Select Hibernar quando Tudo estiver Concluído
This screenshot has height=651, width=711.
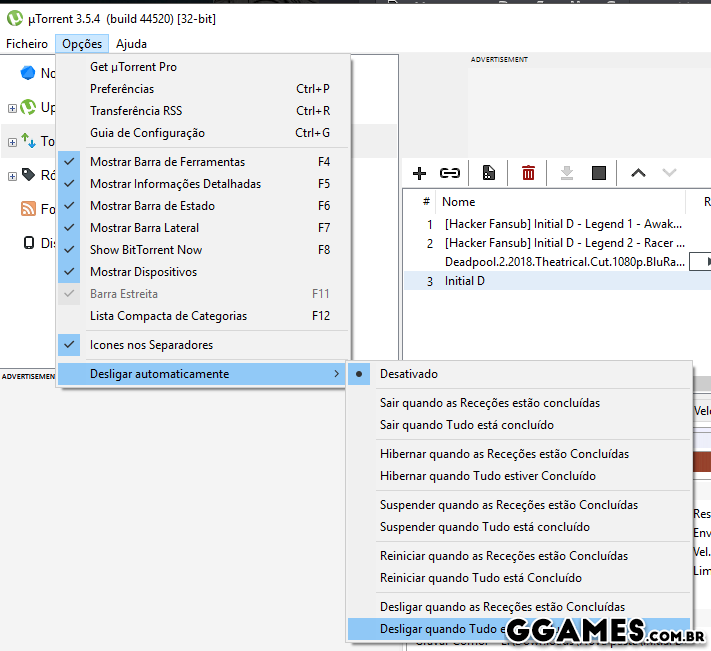[x=487, y=476]
